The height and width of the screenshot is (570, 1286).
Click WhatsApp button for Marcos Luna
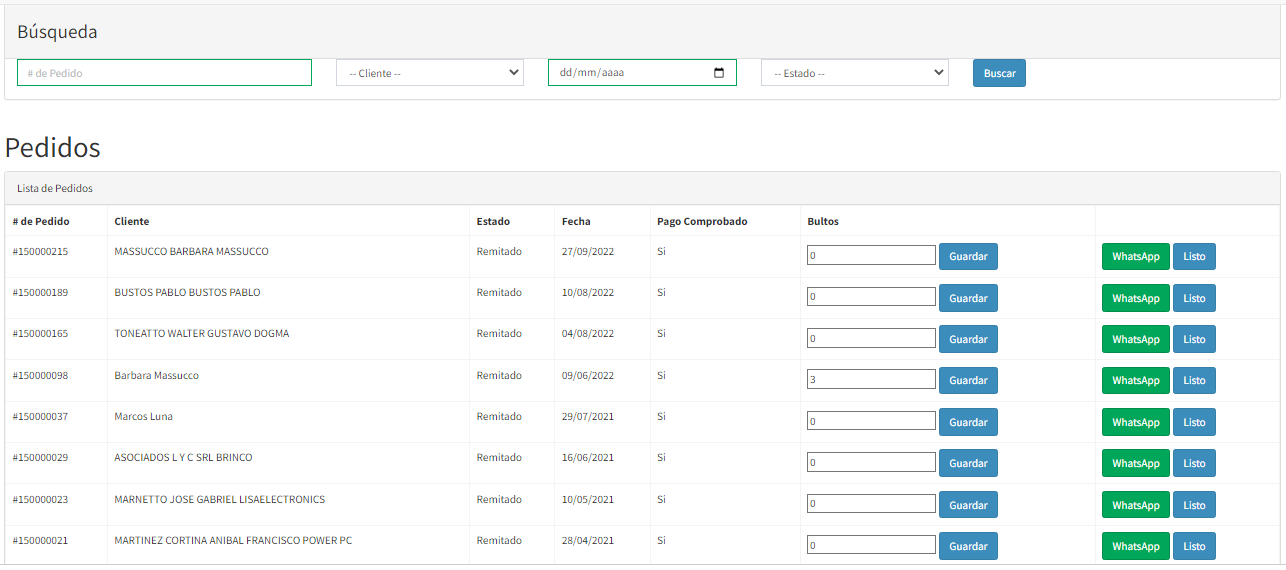[1135, 422]
